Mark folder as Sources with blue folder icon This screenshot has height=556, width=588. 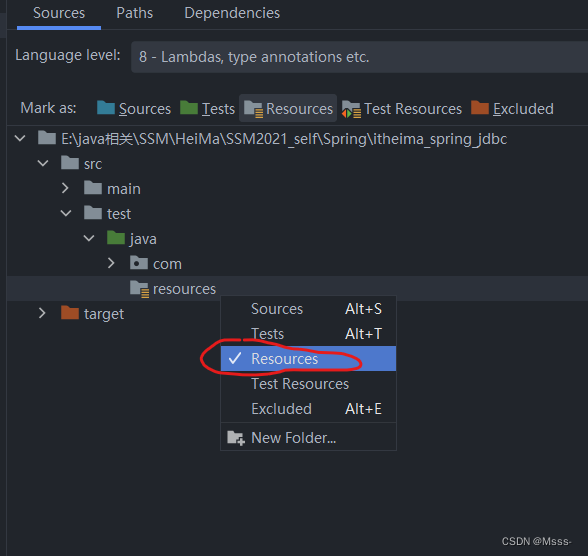pos(133,109)
